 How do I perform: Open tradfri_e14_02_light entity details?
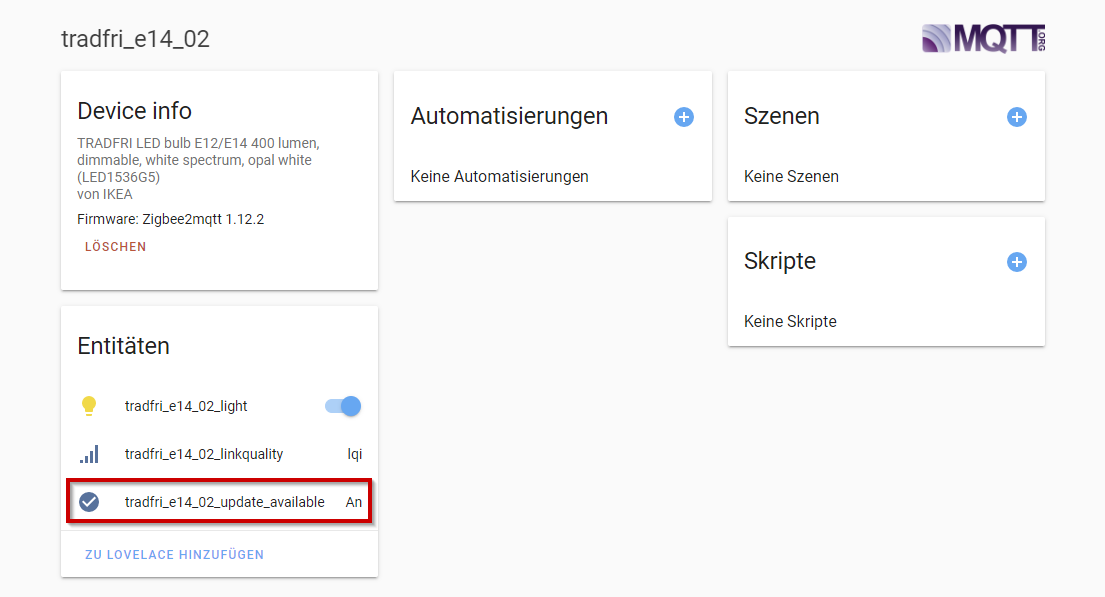coord(186,405)
